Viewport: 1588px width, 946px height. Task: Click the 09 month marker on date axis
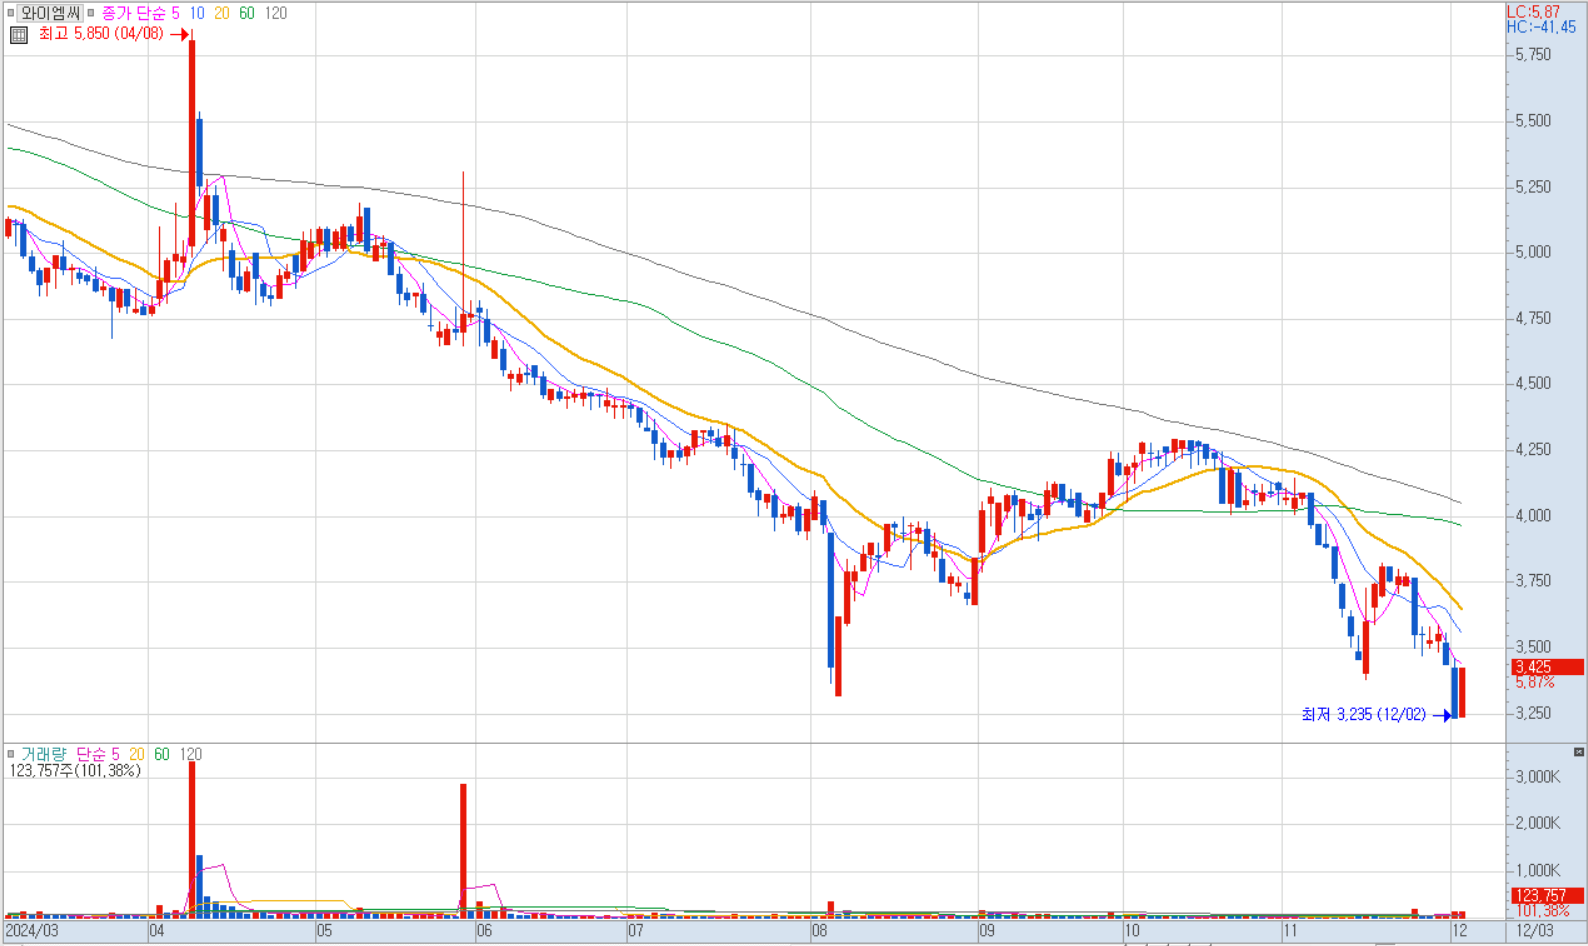click(987, 931)
